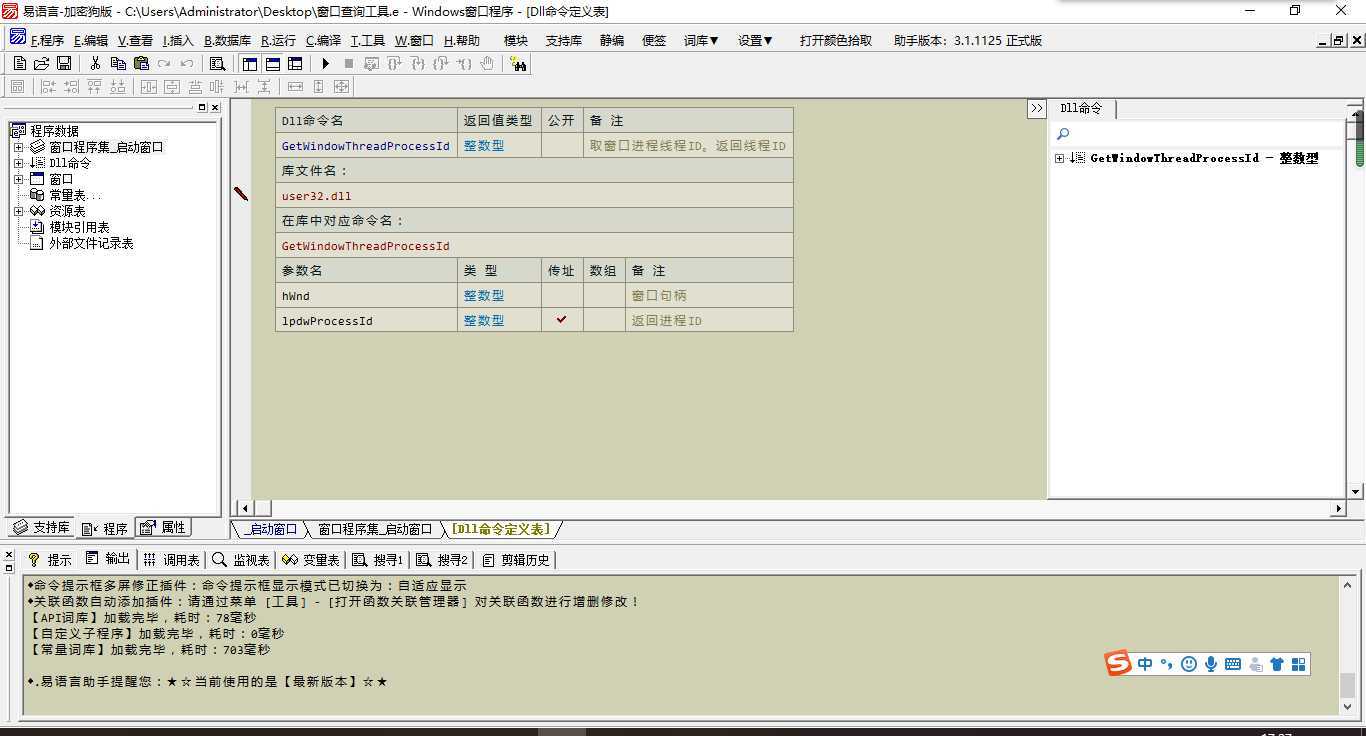Click the Paste clipboard icon

[x=141, y=64]
